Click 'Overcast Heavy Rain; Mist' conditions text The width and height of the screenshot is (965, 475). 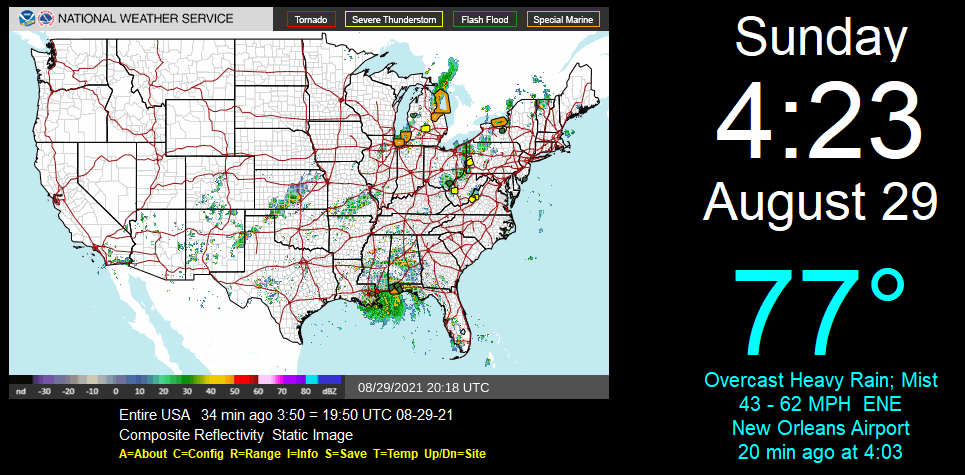click(821, 380)
